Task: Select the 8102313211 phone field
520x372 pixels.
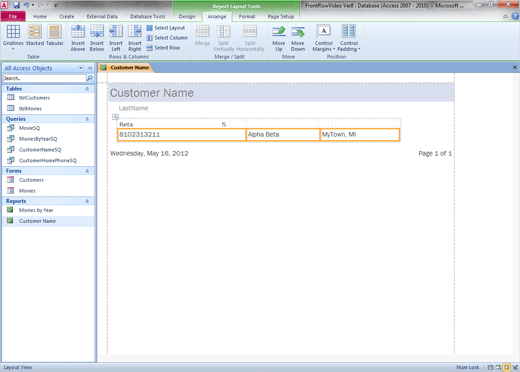Action: tap(182, 135)
